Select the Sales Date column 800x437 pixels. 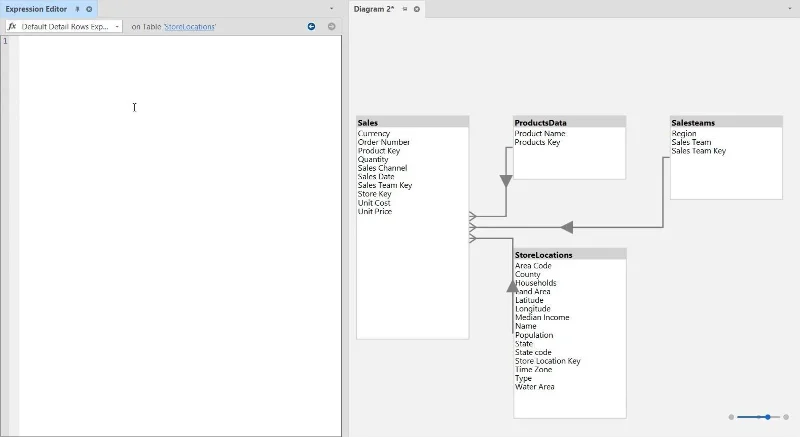[376, 177]
